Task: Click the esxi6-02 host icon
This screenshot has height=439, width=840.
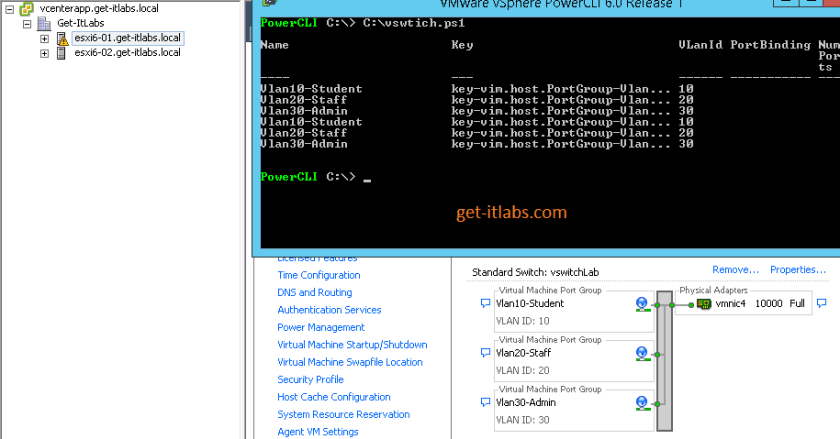Action: [x=61, y=53]
